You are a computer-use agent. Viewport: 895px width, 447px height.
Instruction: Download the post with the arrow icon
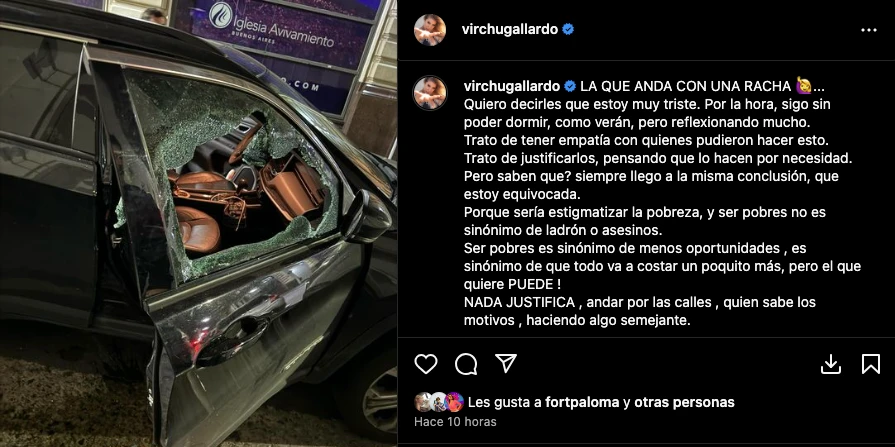831,364
